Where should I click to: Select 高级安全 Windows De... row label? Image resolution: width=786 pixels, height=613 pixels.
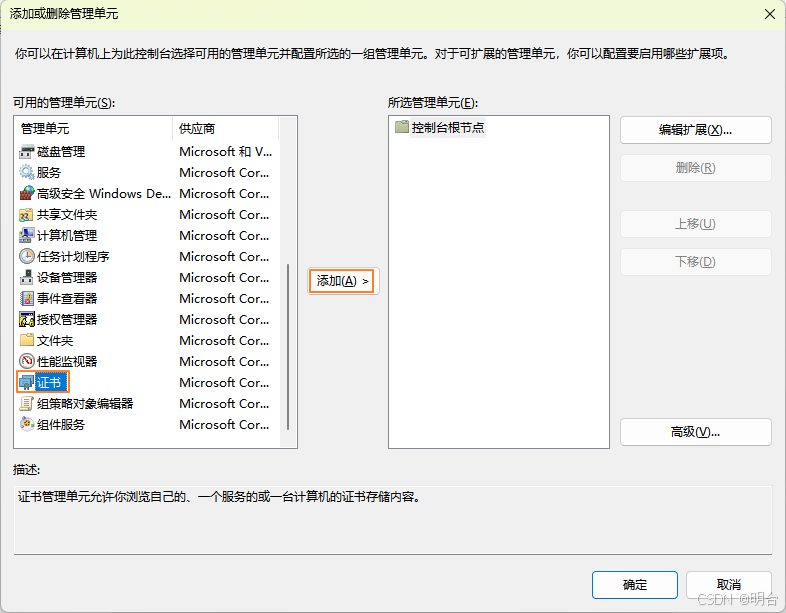pos(104,193)
